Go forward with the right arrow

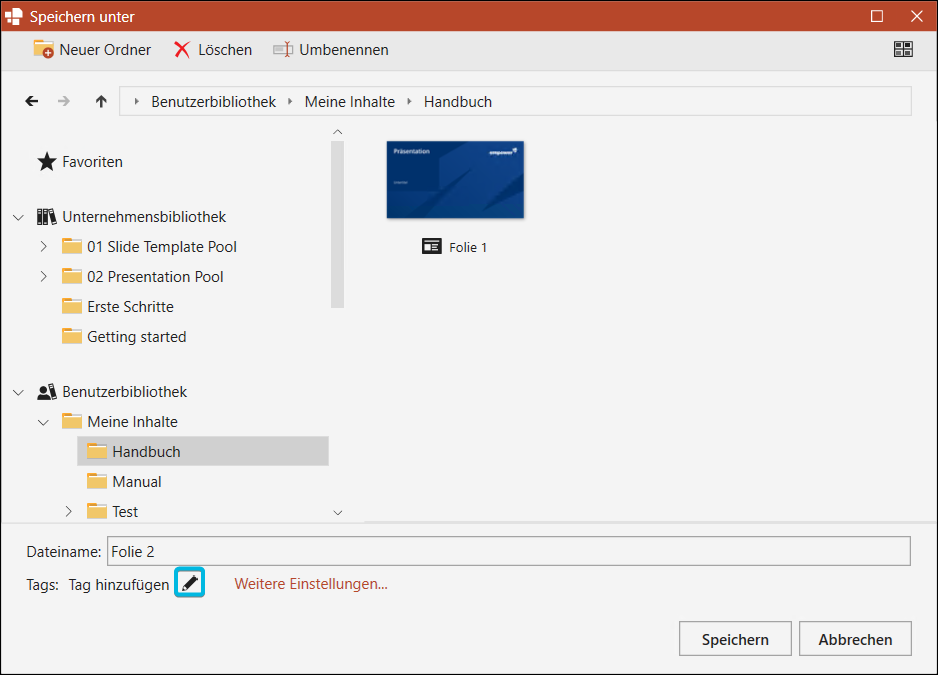pos(63,102)
